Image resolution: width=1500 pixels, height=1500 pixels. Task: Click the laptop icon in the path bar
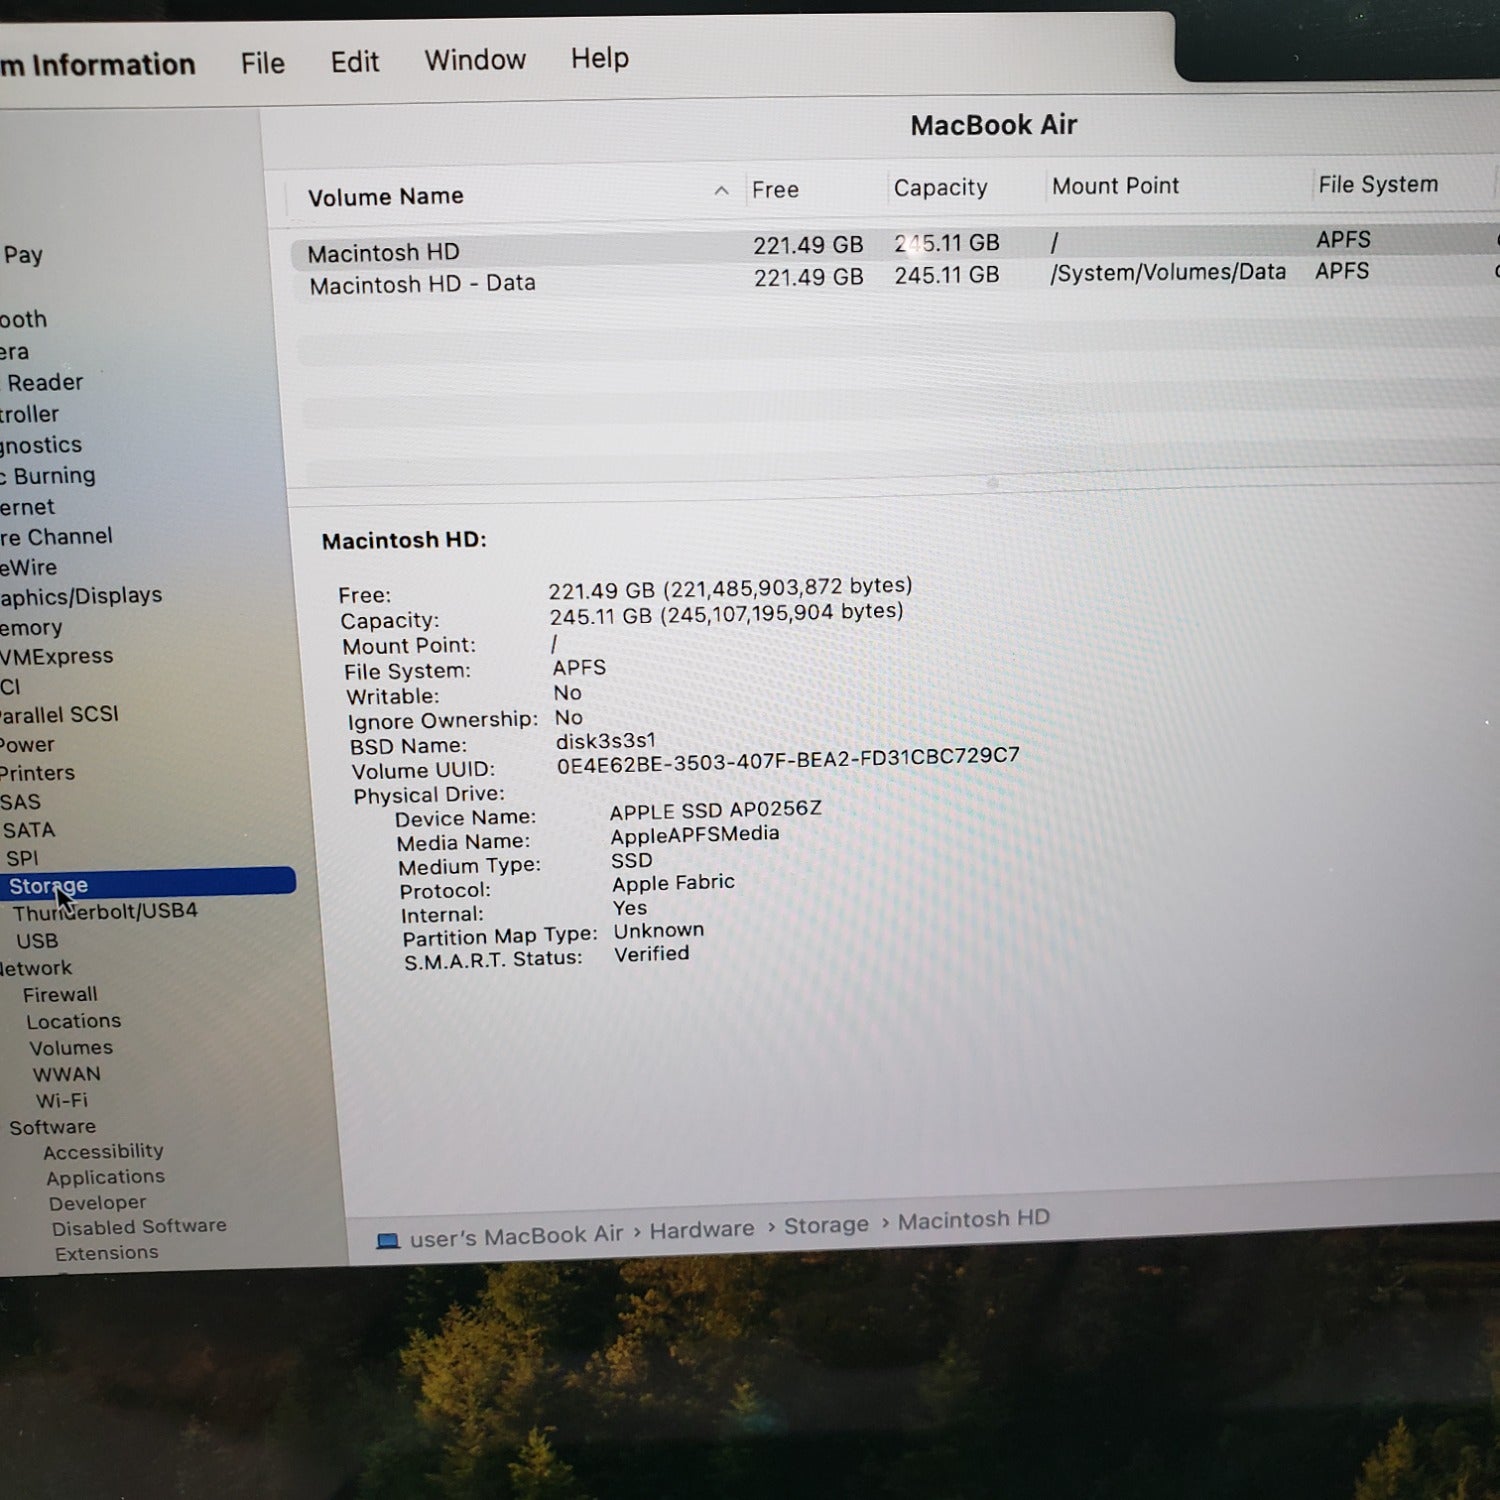[387, 1241]
